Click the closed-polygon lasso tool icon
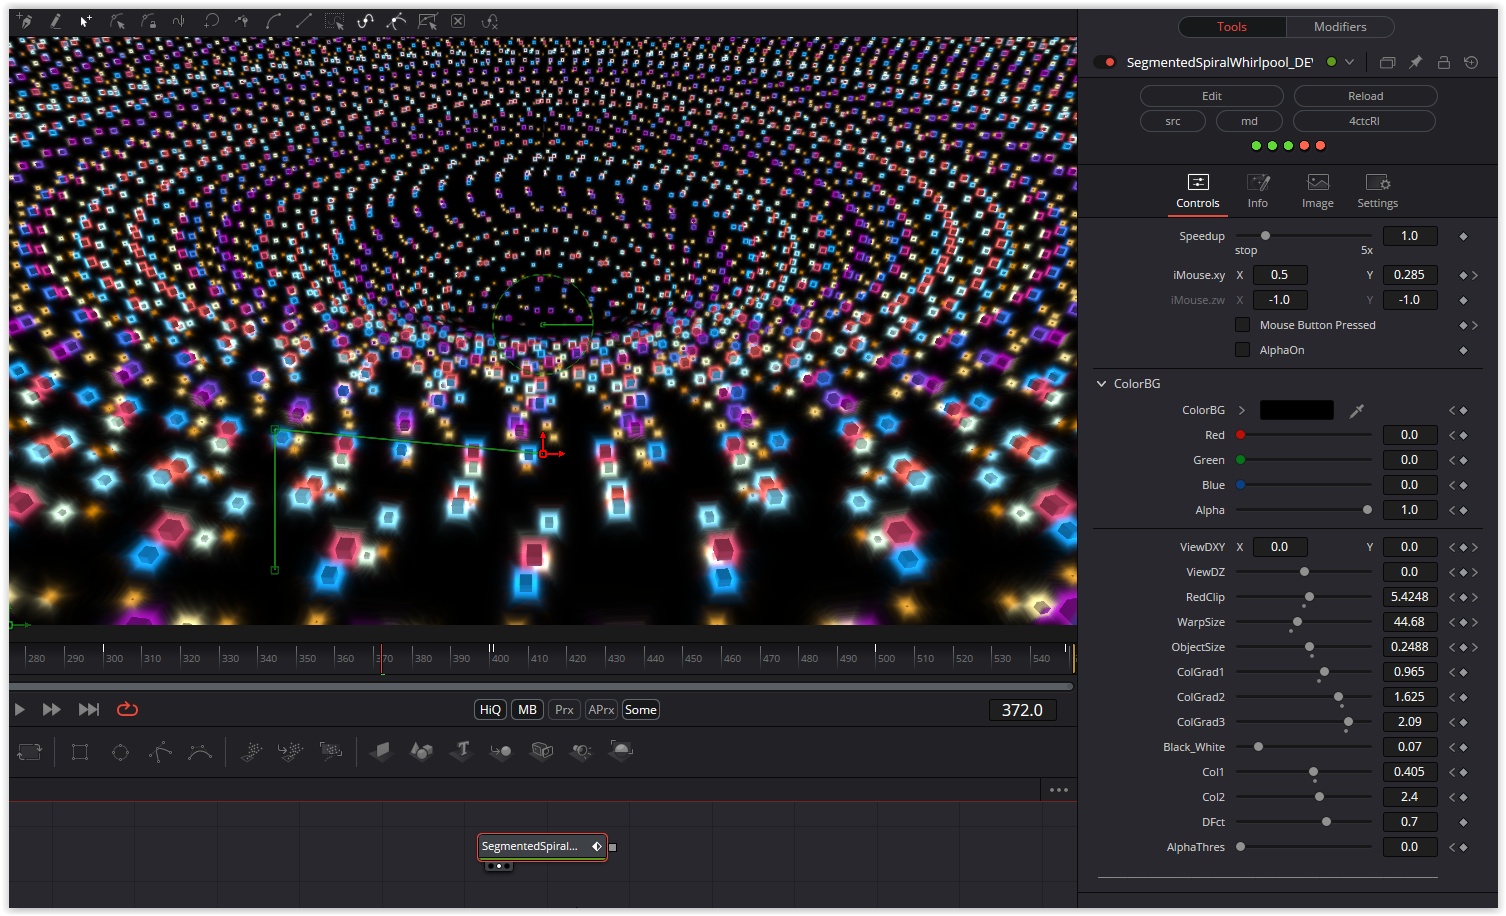The height and width of the screenshot is (916, 1506). tap(211, 21)
